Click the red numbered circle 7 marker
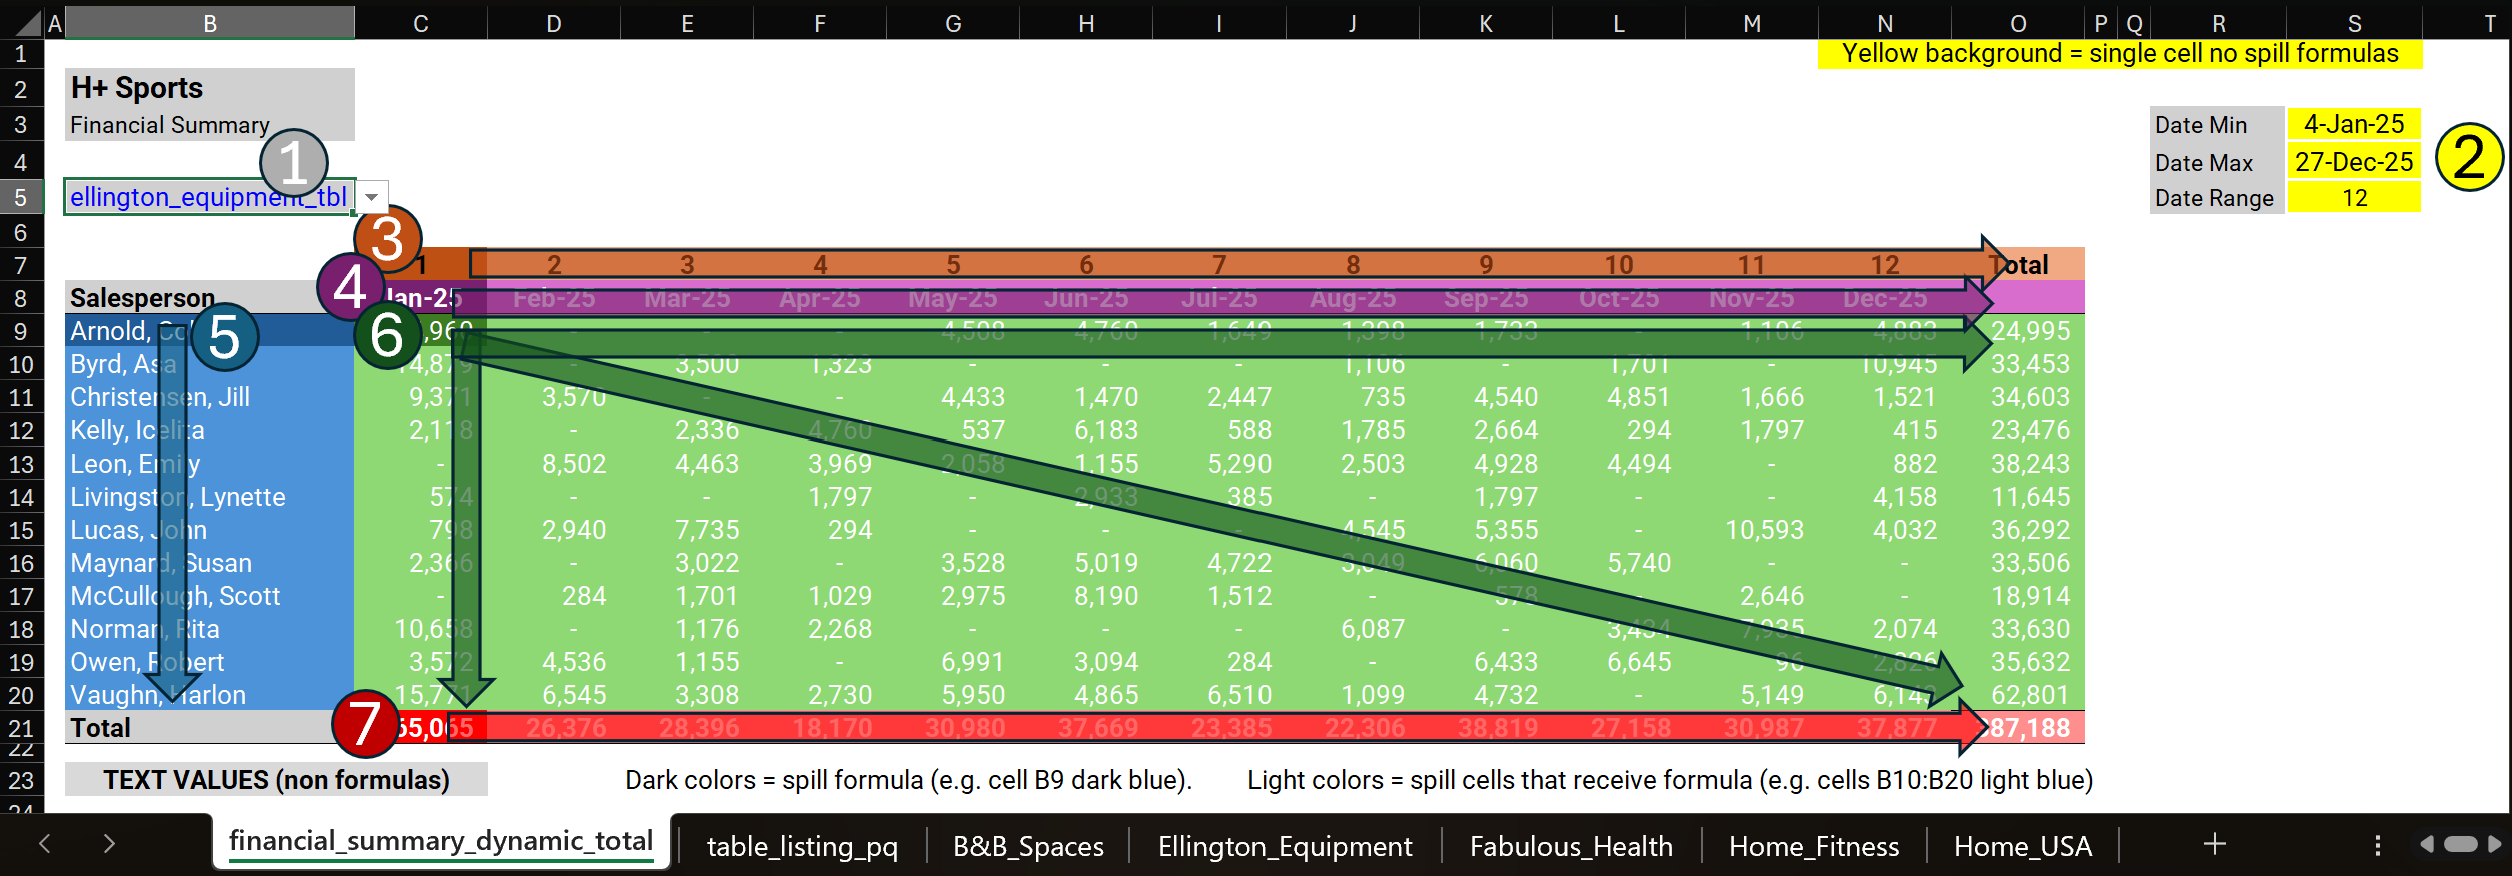The image size is (2512, 876). tap(364, 723)
